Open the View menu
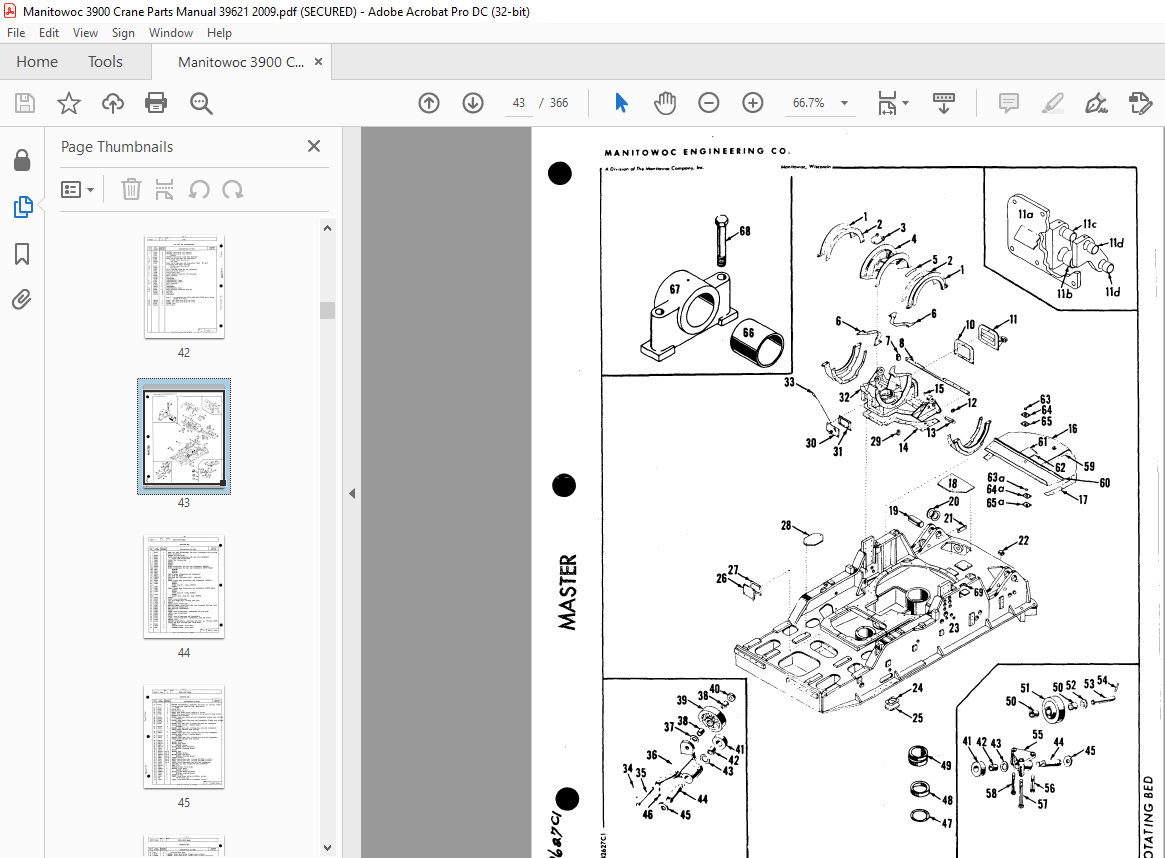The height and width of the screenshot is (858, 1165). (85, 33)
